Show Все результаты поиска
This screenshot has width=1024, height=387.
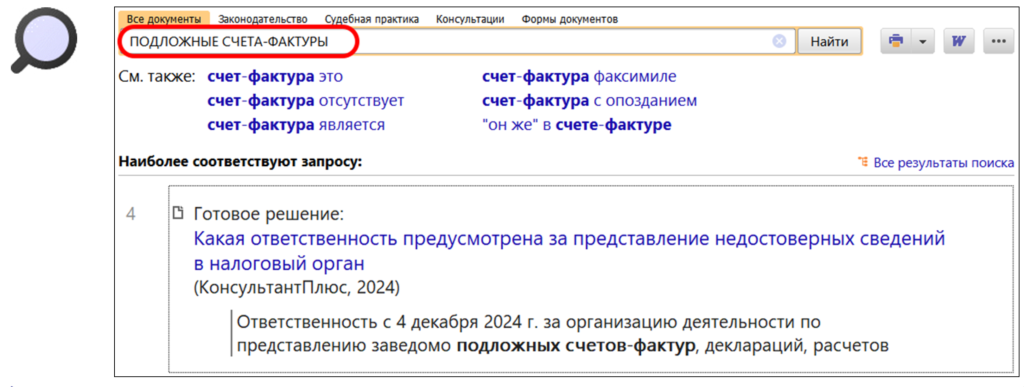944,163
